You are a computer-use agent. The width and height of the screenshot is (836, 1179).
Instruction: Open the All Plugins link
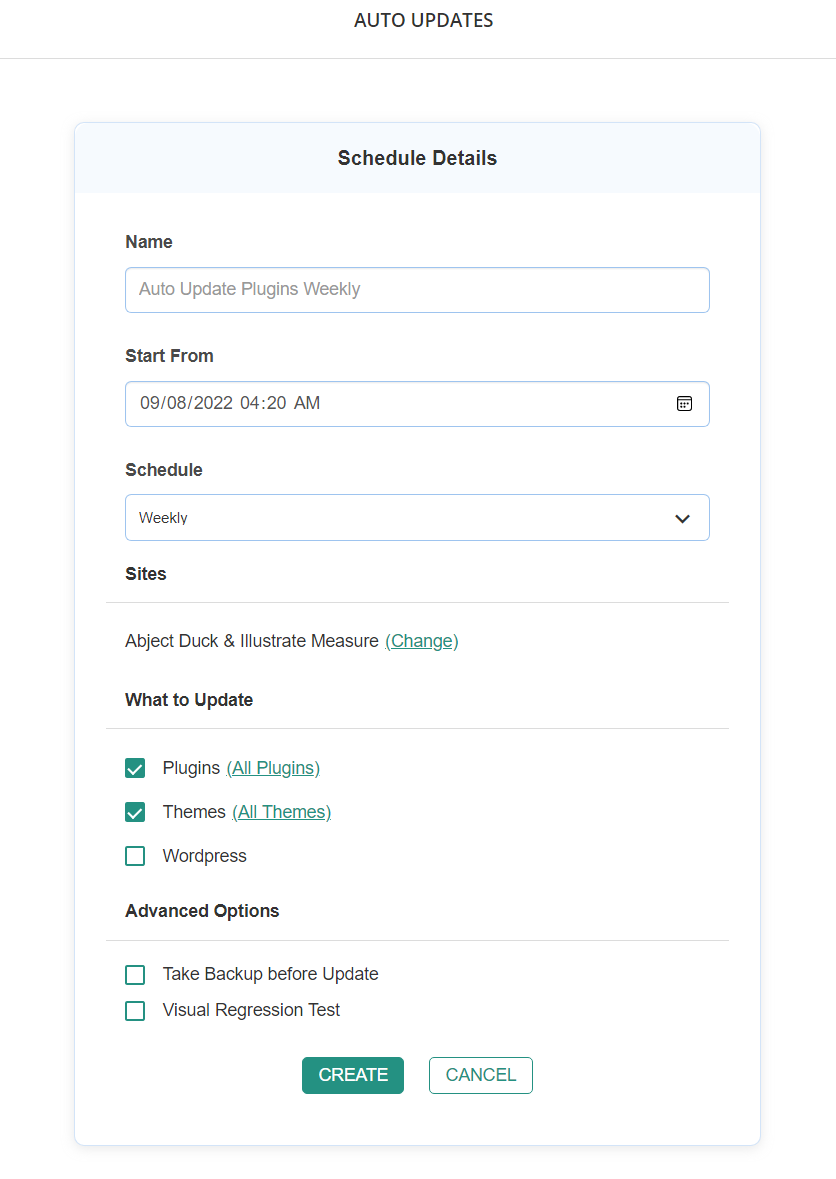coord(273,768)
